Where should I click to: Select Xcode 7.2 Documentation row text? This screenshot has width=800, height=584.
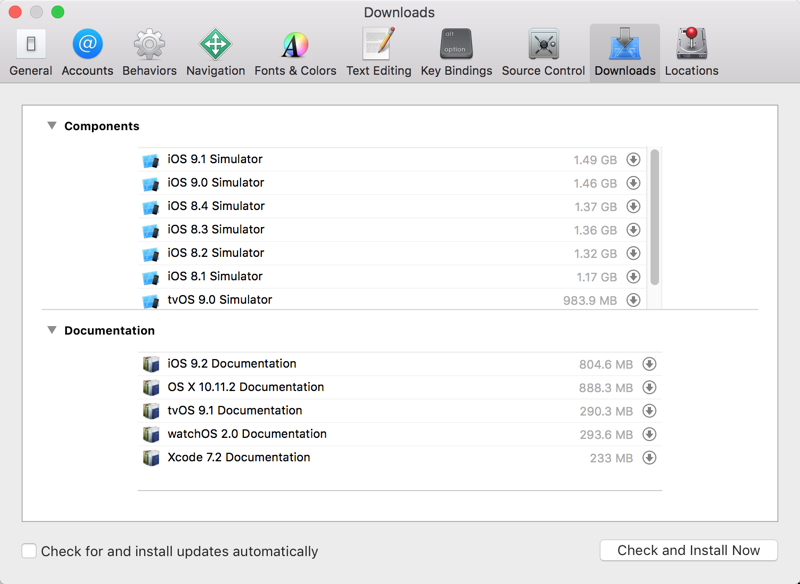point(239,458)
